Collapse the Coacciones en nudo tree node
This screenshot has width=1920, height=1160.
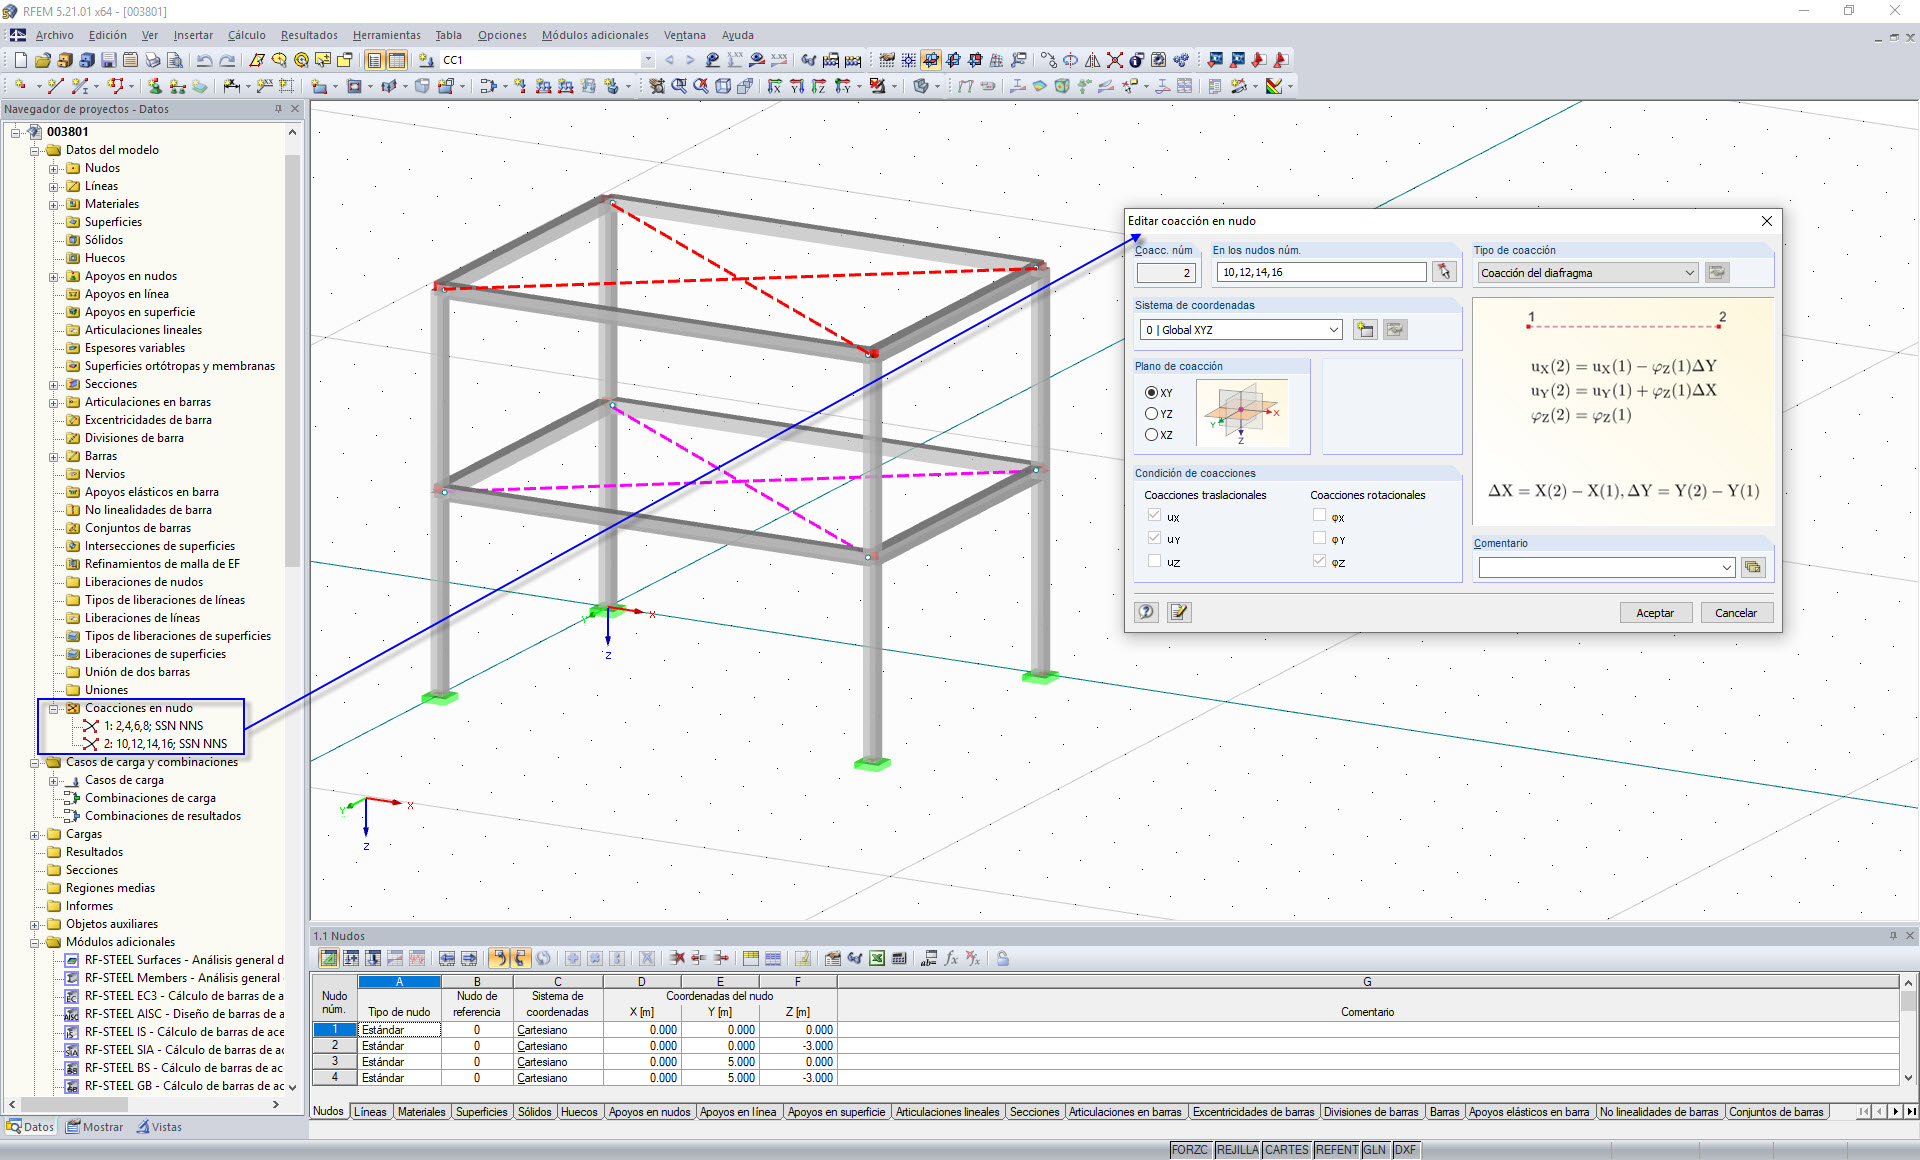tap(54, 708)
